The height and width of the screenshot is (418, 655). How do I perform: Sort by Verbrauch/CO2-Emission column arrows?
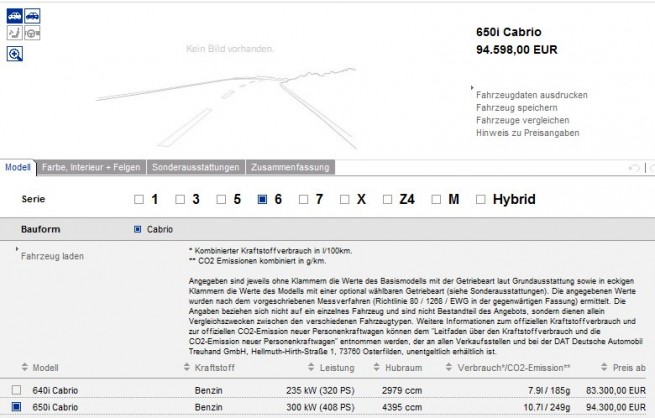tap(449, 367)
